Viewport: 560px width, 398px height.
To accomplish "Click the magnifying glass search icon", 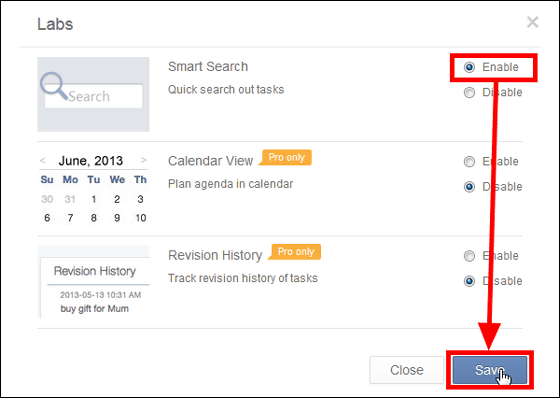I will pyautogui.click(x=54, y=86).
